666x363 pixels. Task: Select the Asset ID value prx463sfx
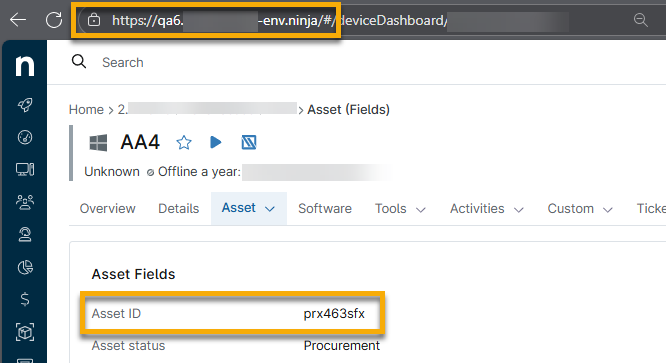334,314
